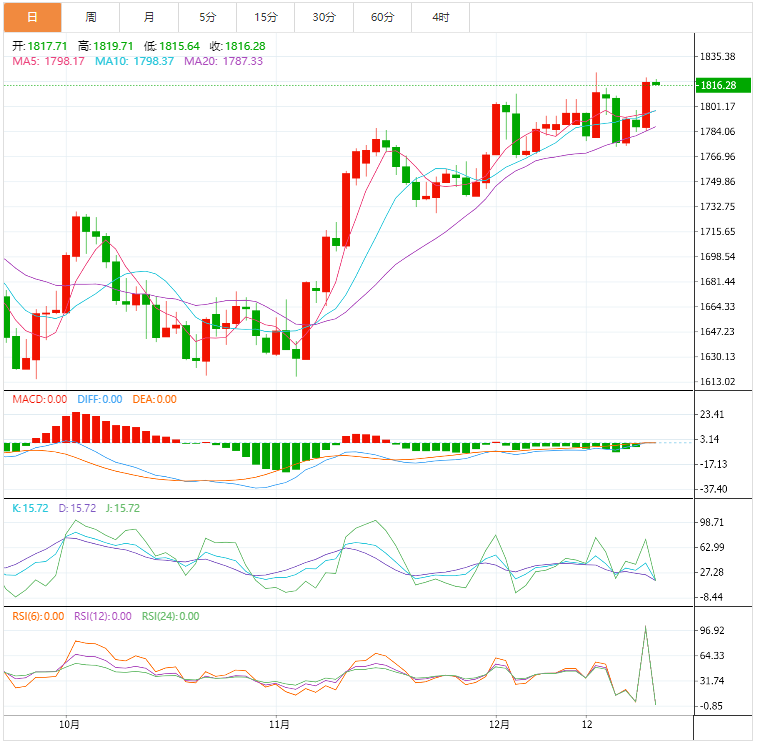Select the MA10 indicator value label

click(x=134, y=61)
